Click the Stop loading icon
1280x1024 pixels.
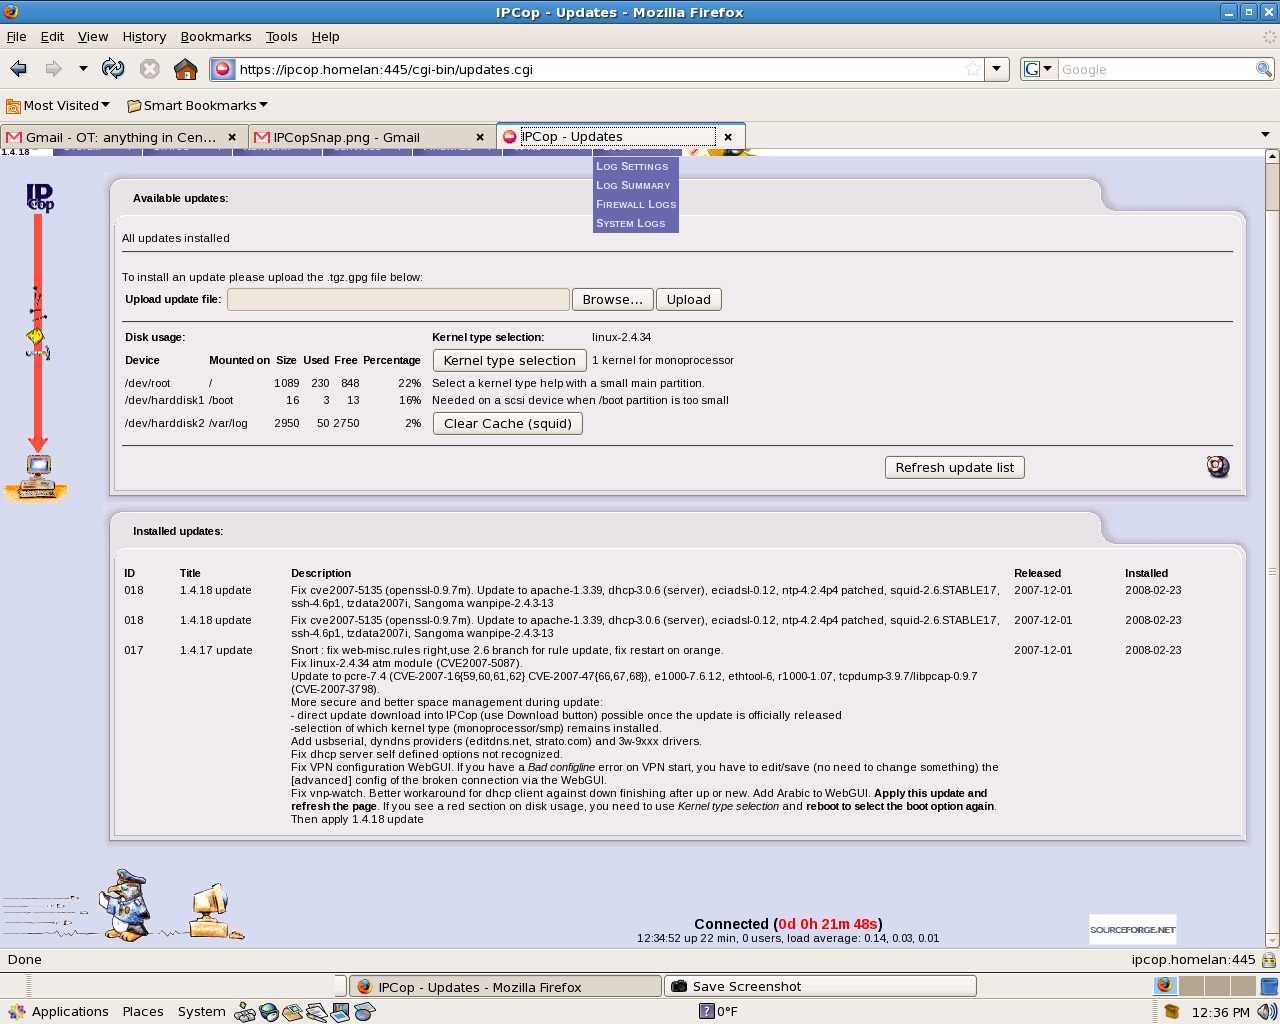point(150,69)
